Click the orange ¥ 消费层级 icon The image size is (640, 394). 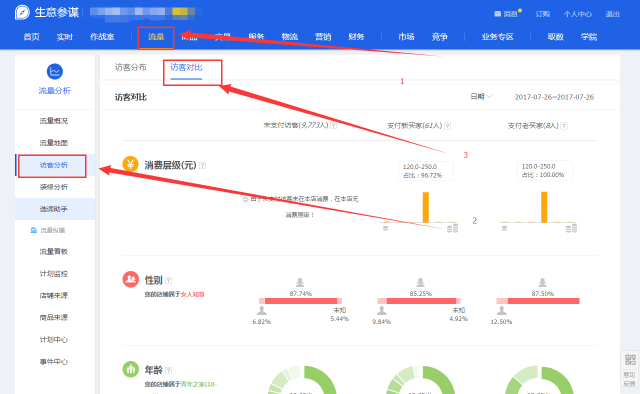click(131, 165)
